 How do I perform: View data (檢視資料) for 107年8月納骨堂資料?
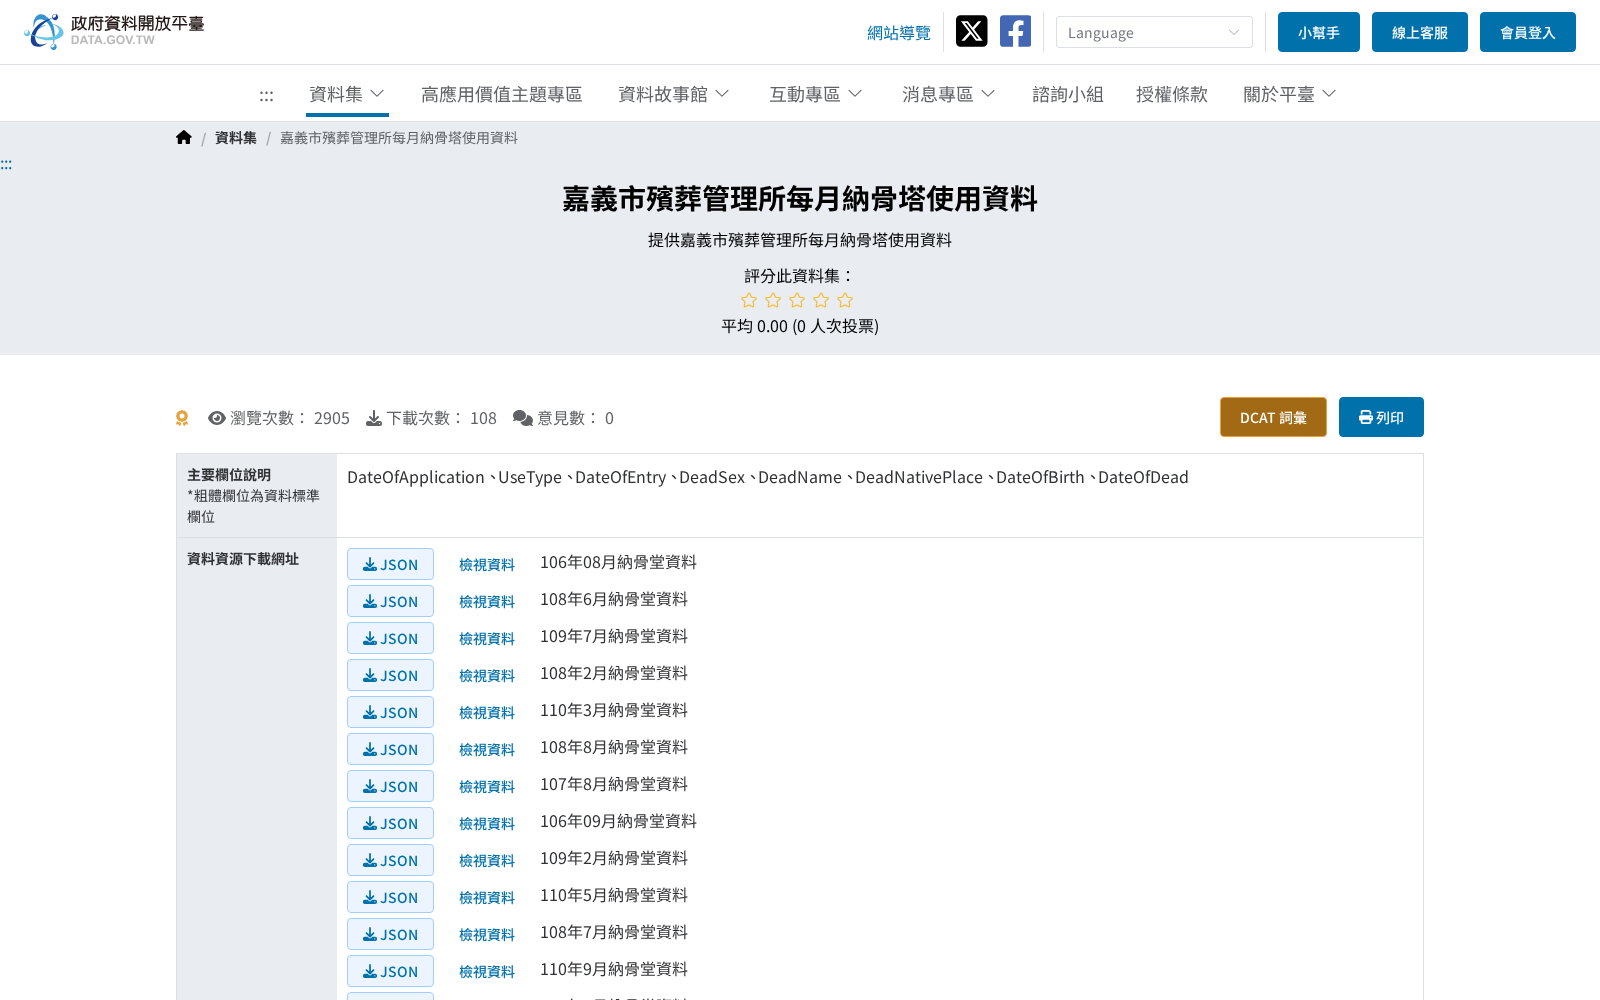[x=487, y=787]
